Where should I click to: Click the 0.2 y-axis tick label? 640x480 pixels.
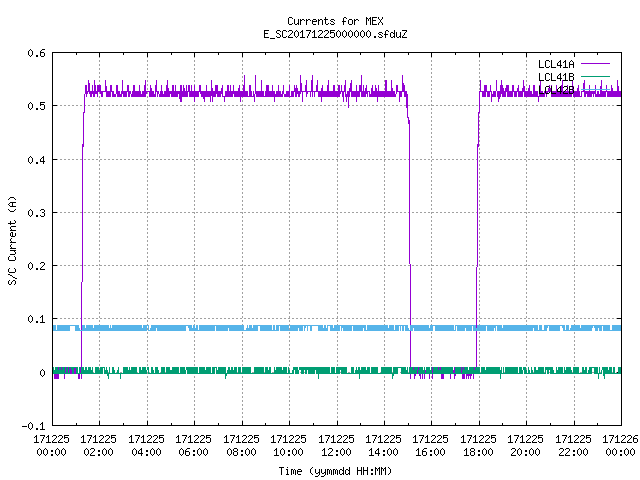[x=36, y=266]
